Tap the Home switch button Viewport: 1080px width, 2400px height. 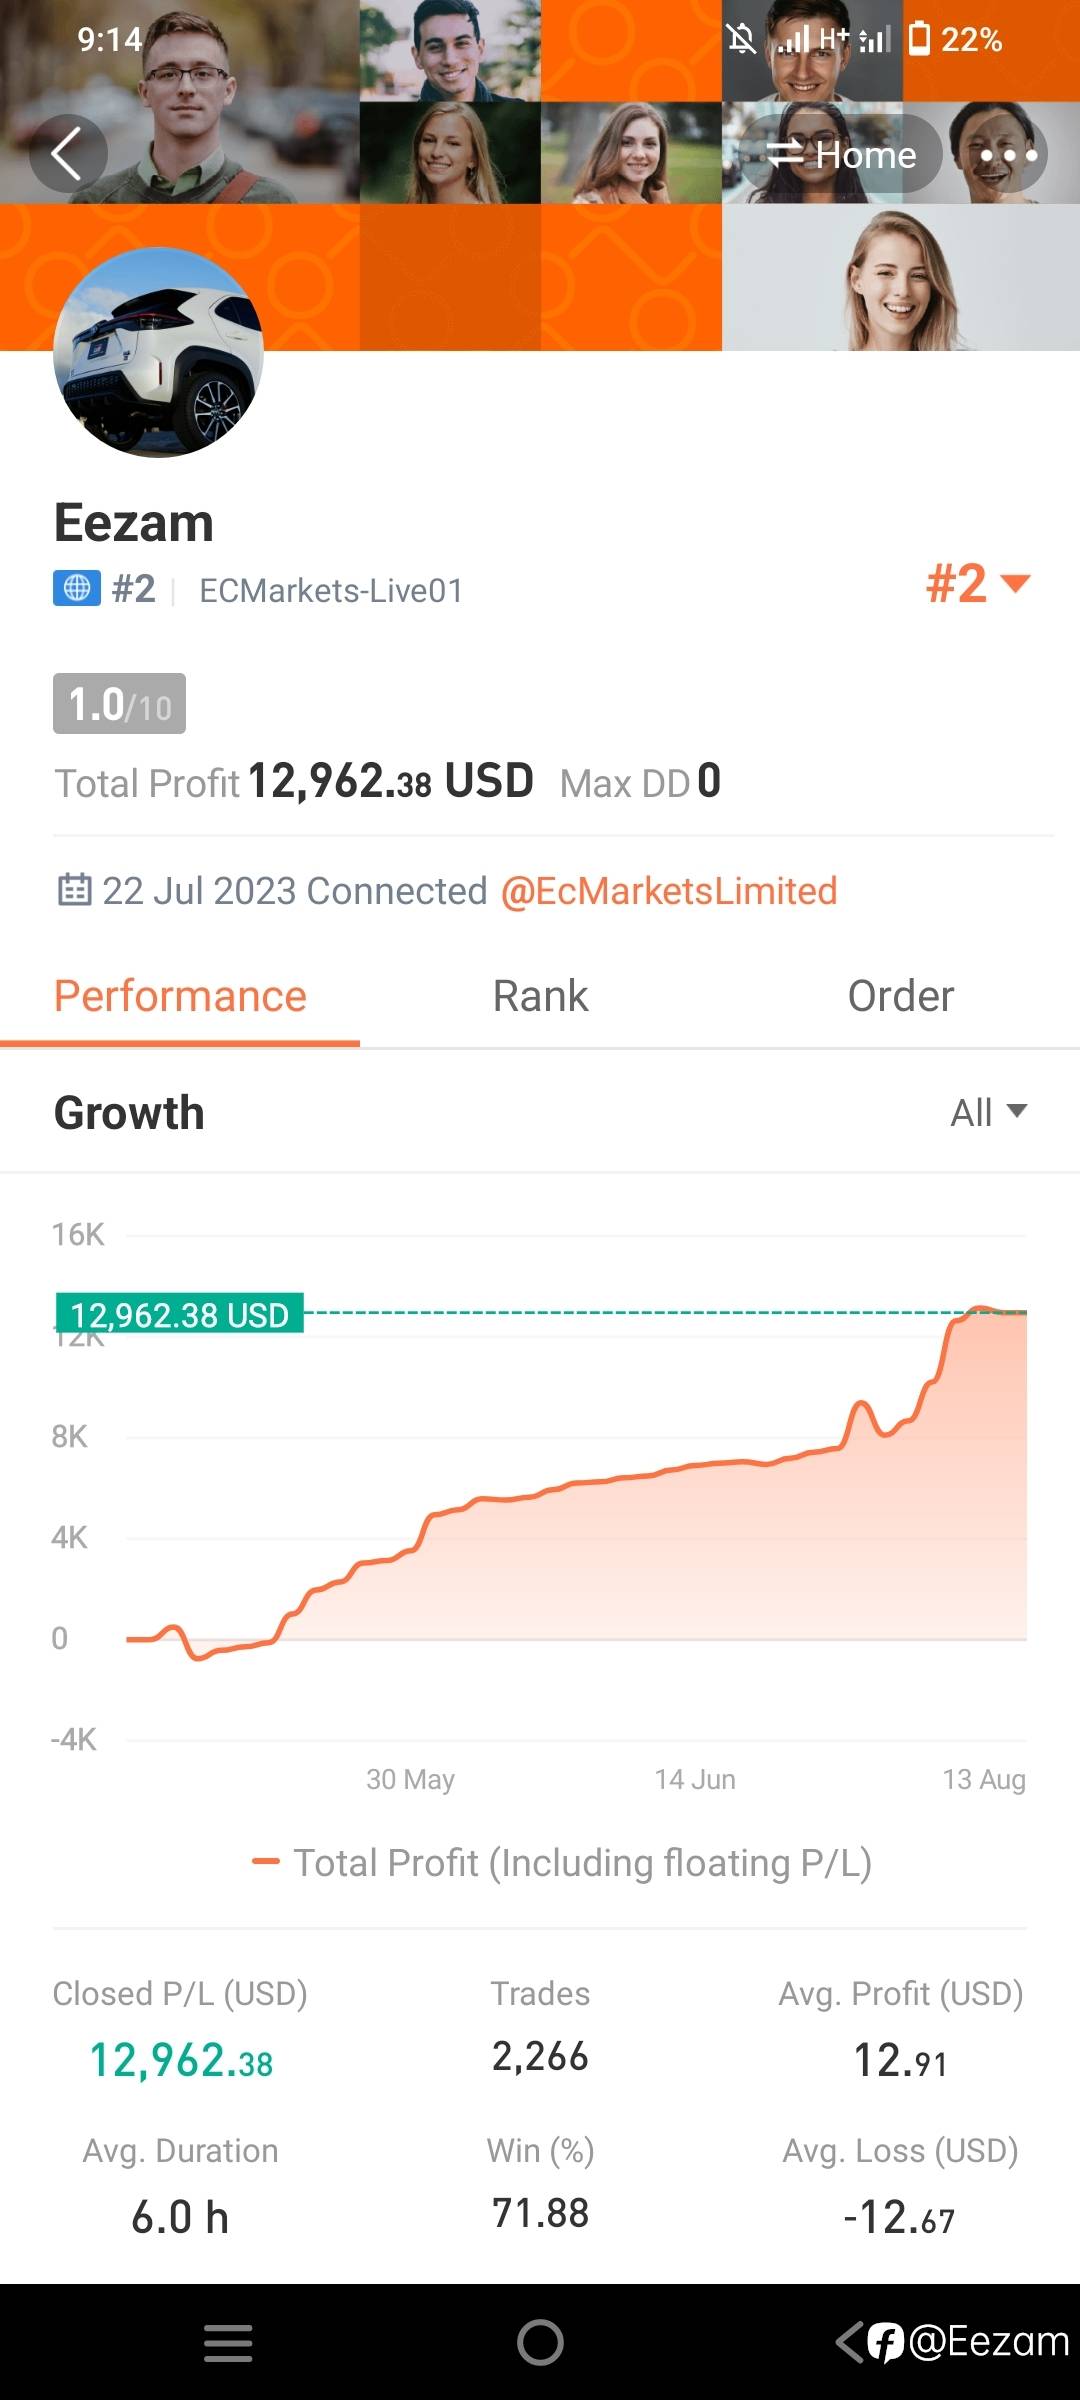(x=841, y=155)
